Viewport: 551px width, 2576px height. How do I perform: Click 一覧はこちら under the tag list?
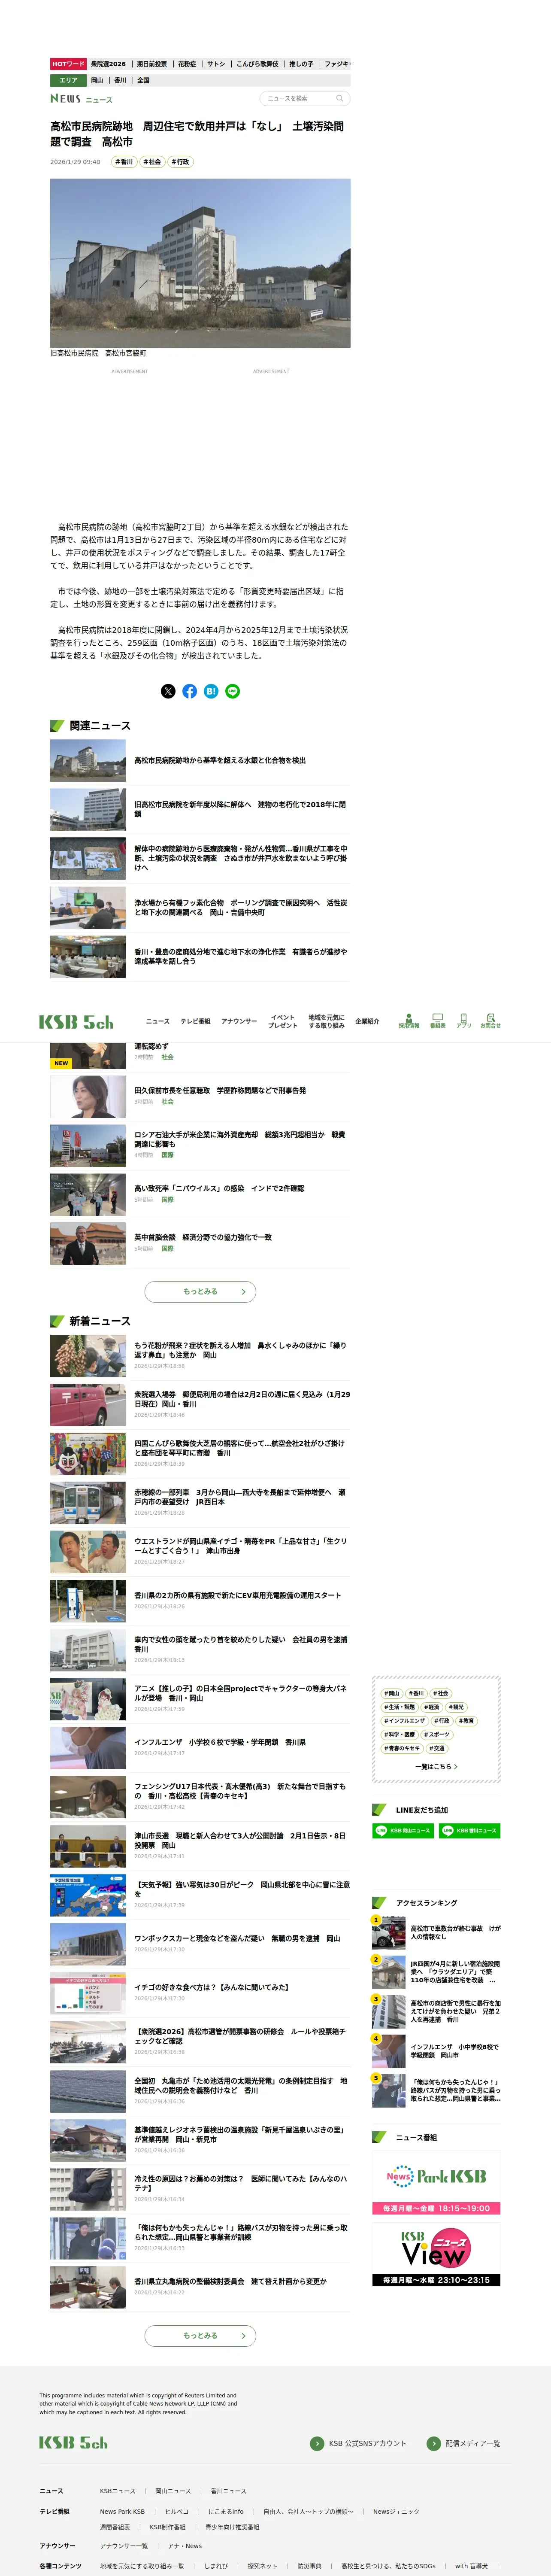[x=436, y=1767]
